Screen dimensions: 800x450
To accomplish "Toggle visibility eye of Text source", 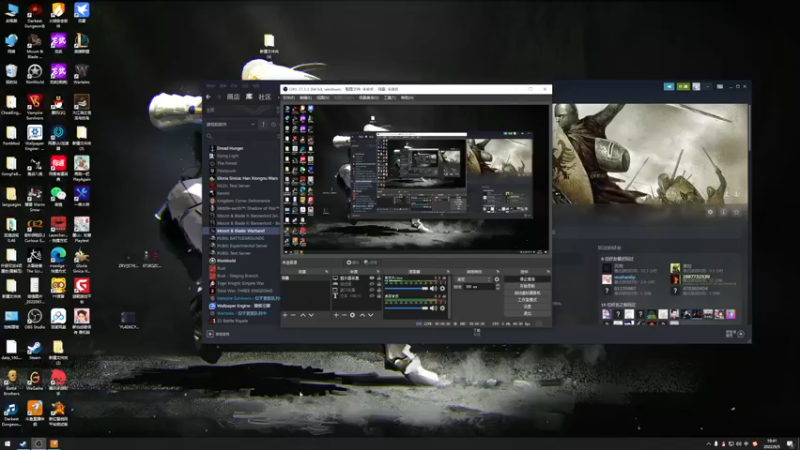I will (371, 296).
